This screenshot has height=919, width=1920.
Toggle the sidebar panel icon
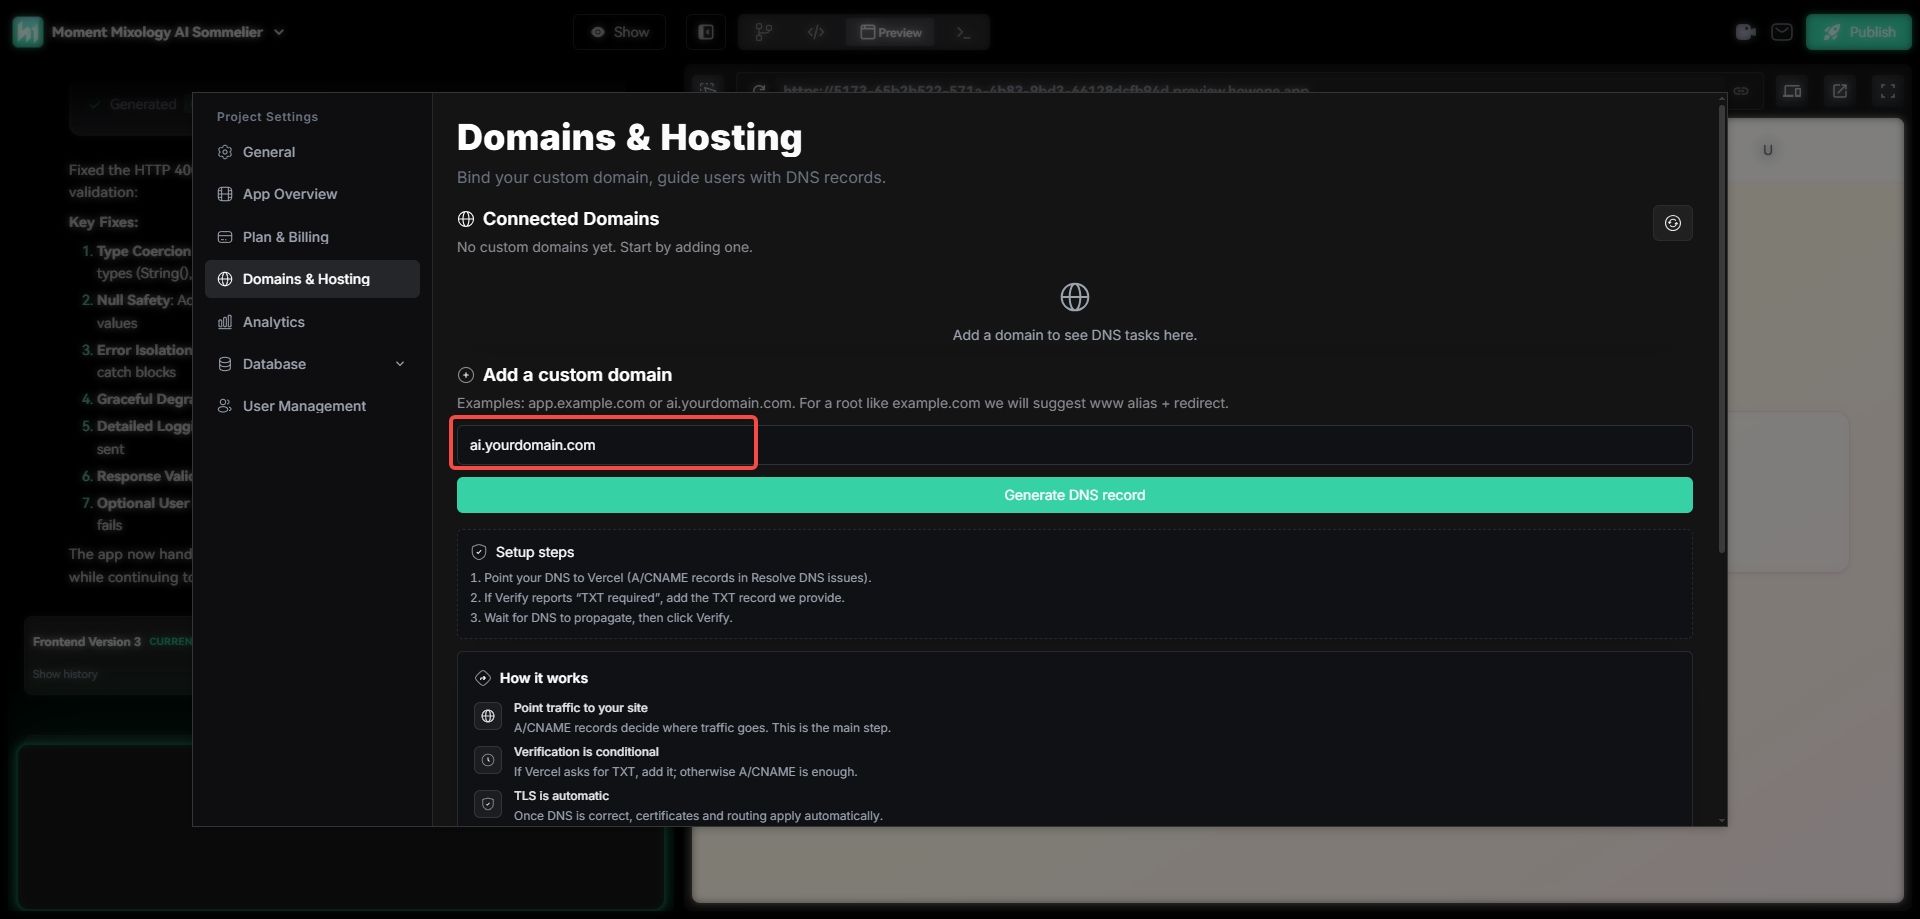coord(706,32)
